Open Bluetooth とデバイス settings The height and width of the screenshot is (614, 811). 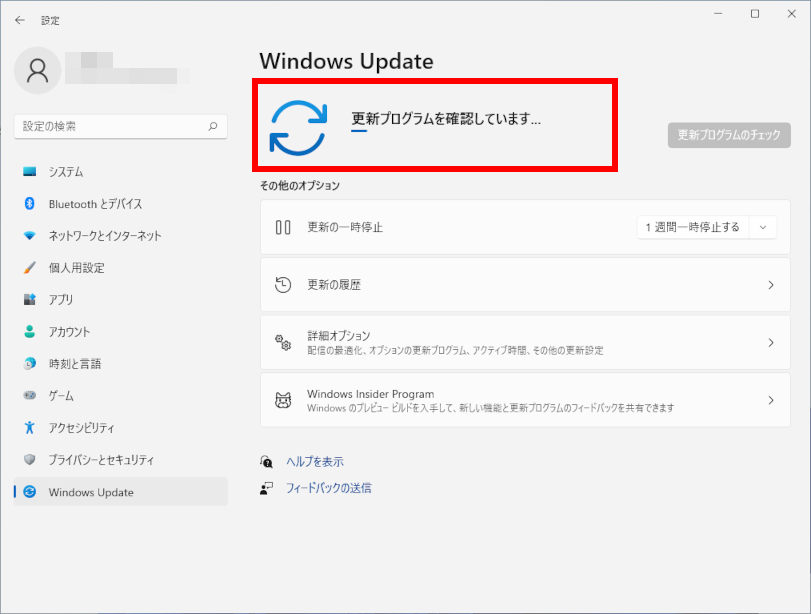95,204
